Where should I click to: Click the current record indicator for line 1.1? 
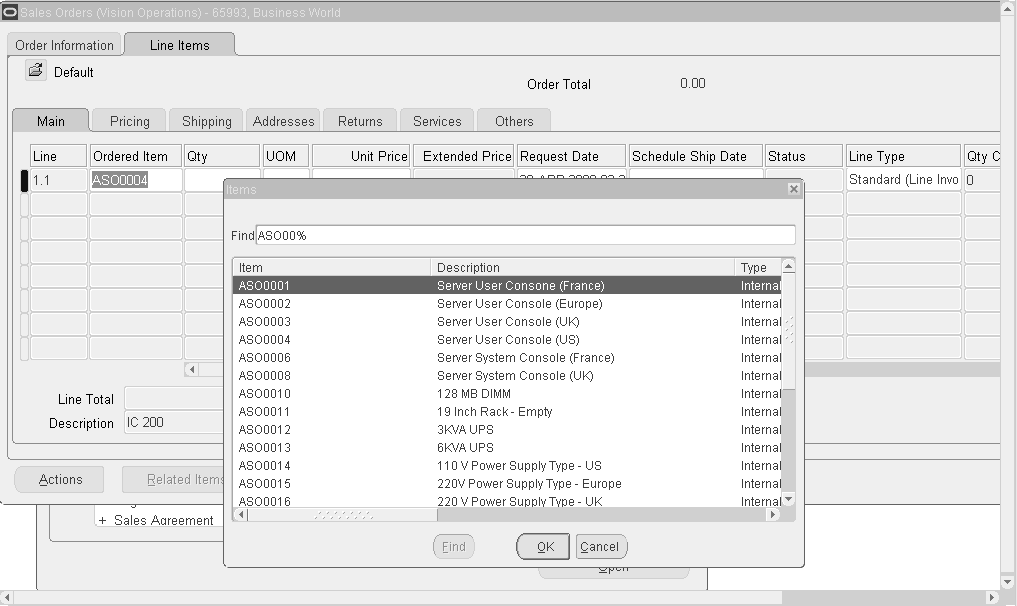tap(25, 180)
